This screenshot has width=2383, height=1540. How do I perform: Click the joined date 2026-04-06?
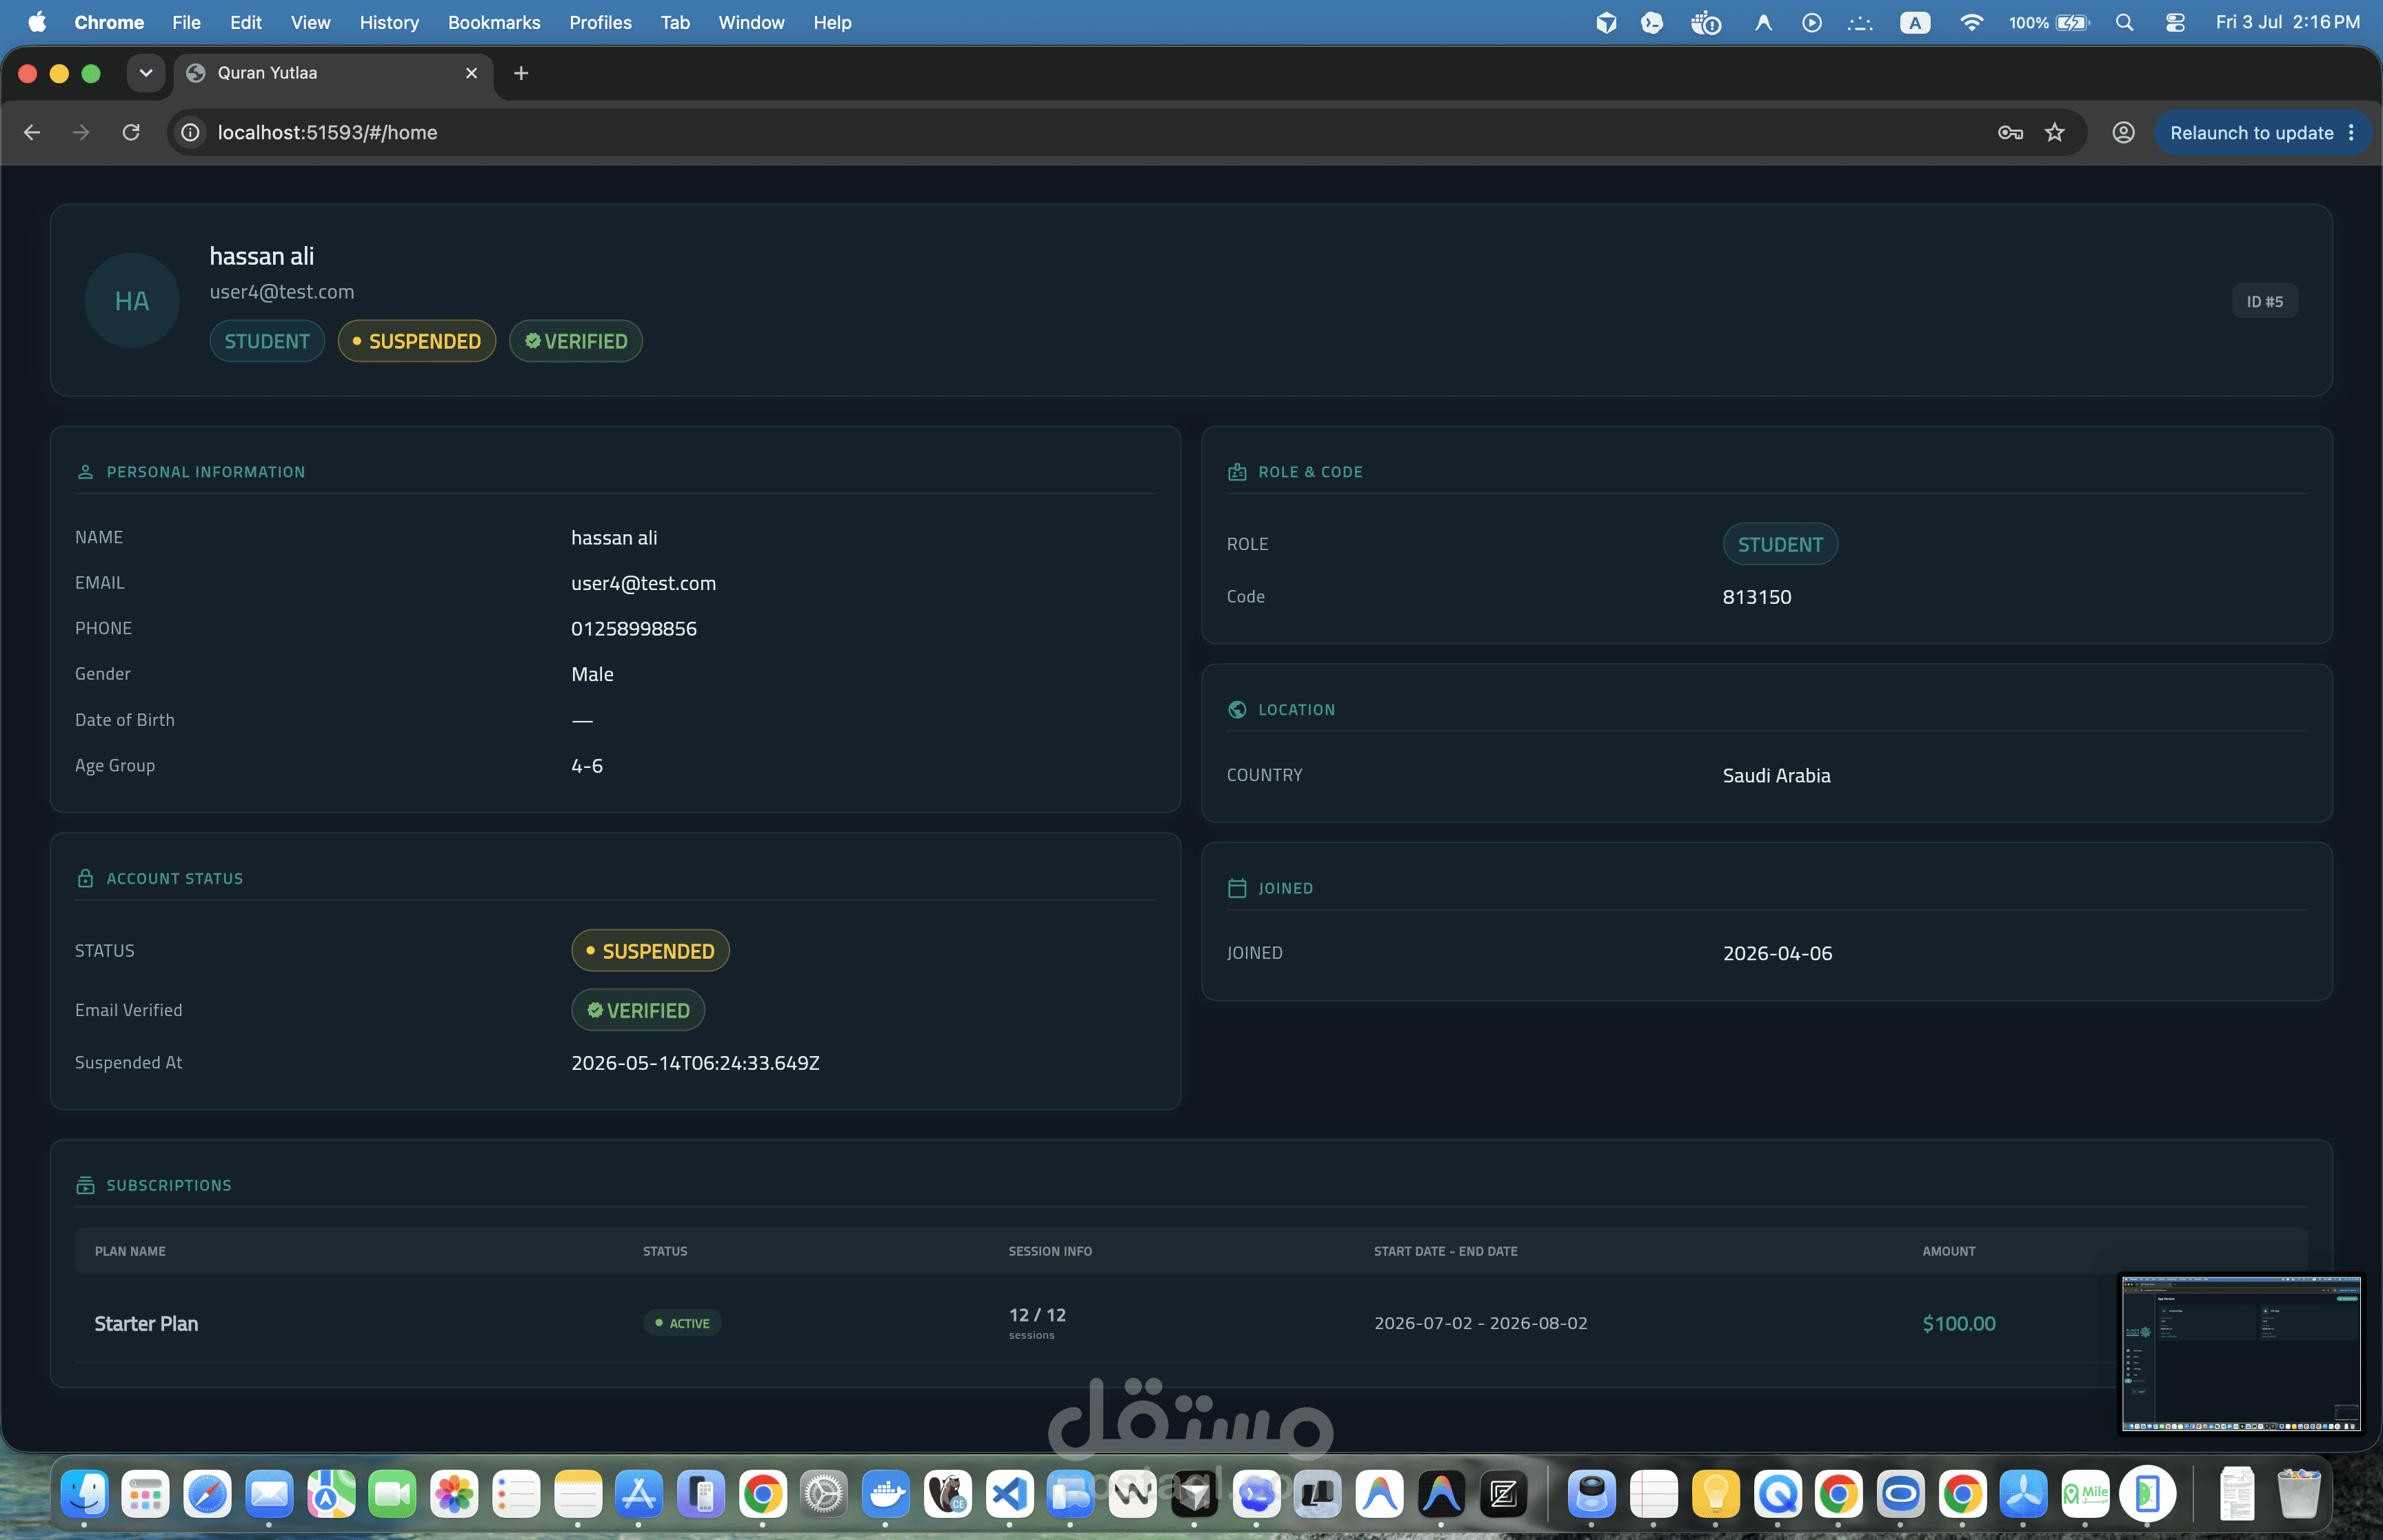click(1778, 953)
